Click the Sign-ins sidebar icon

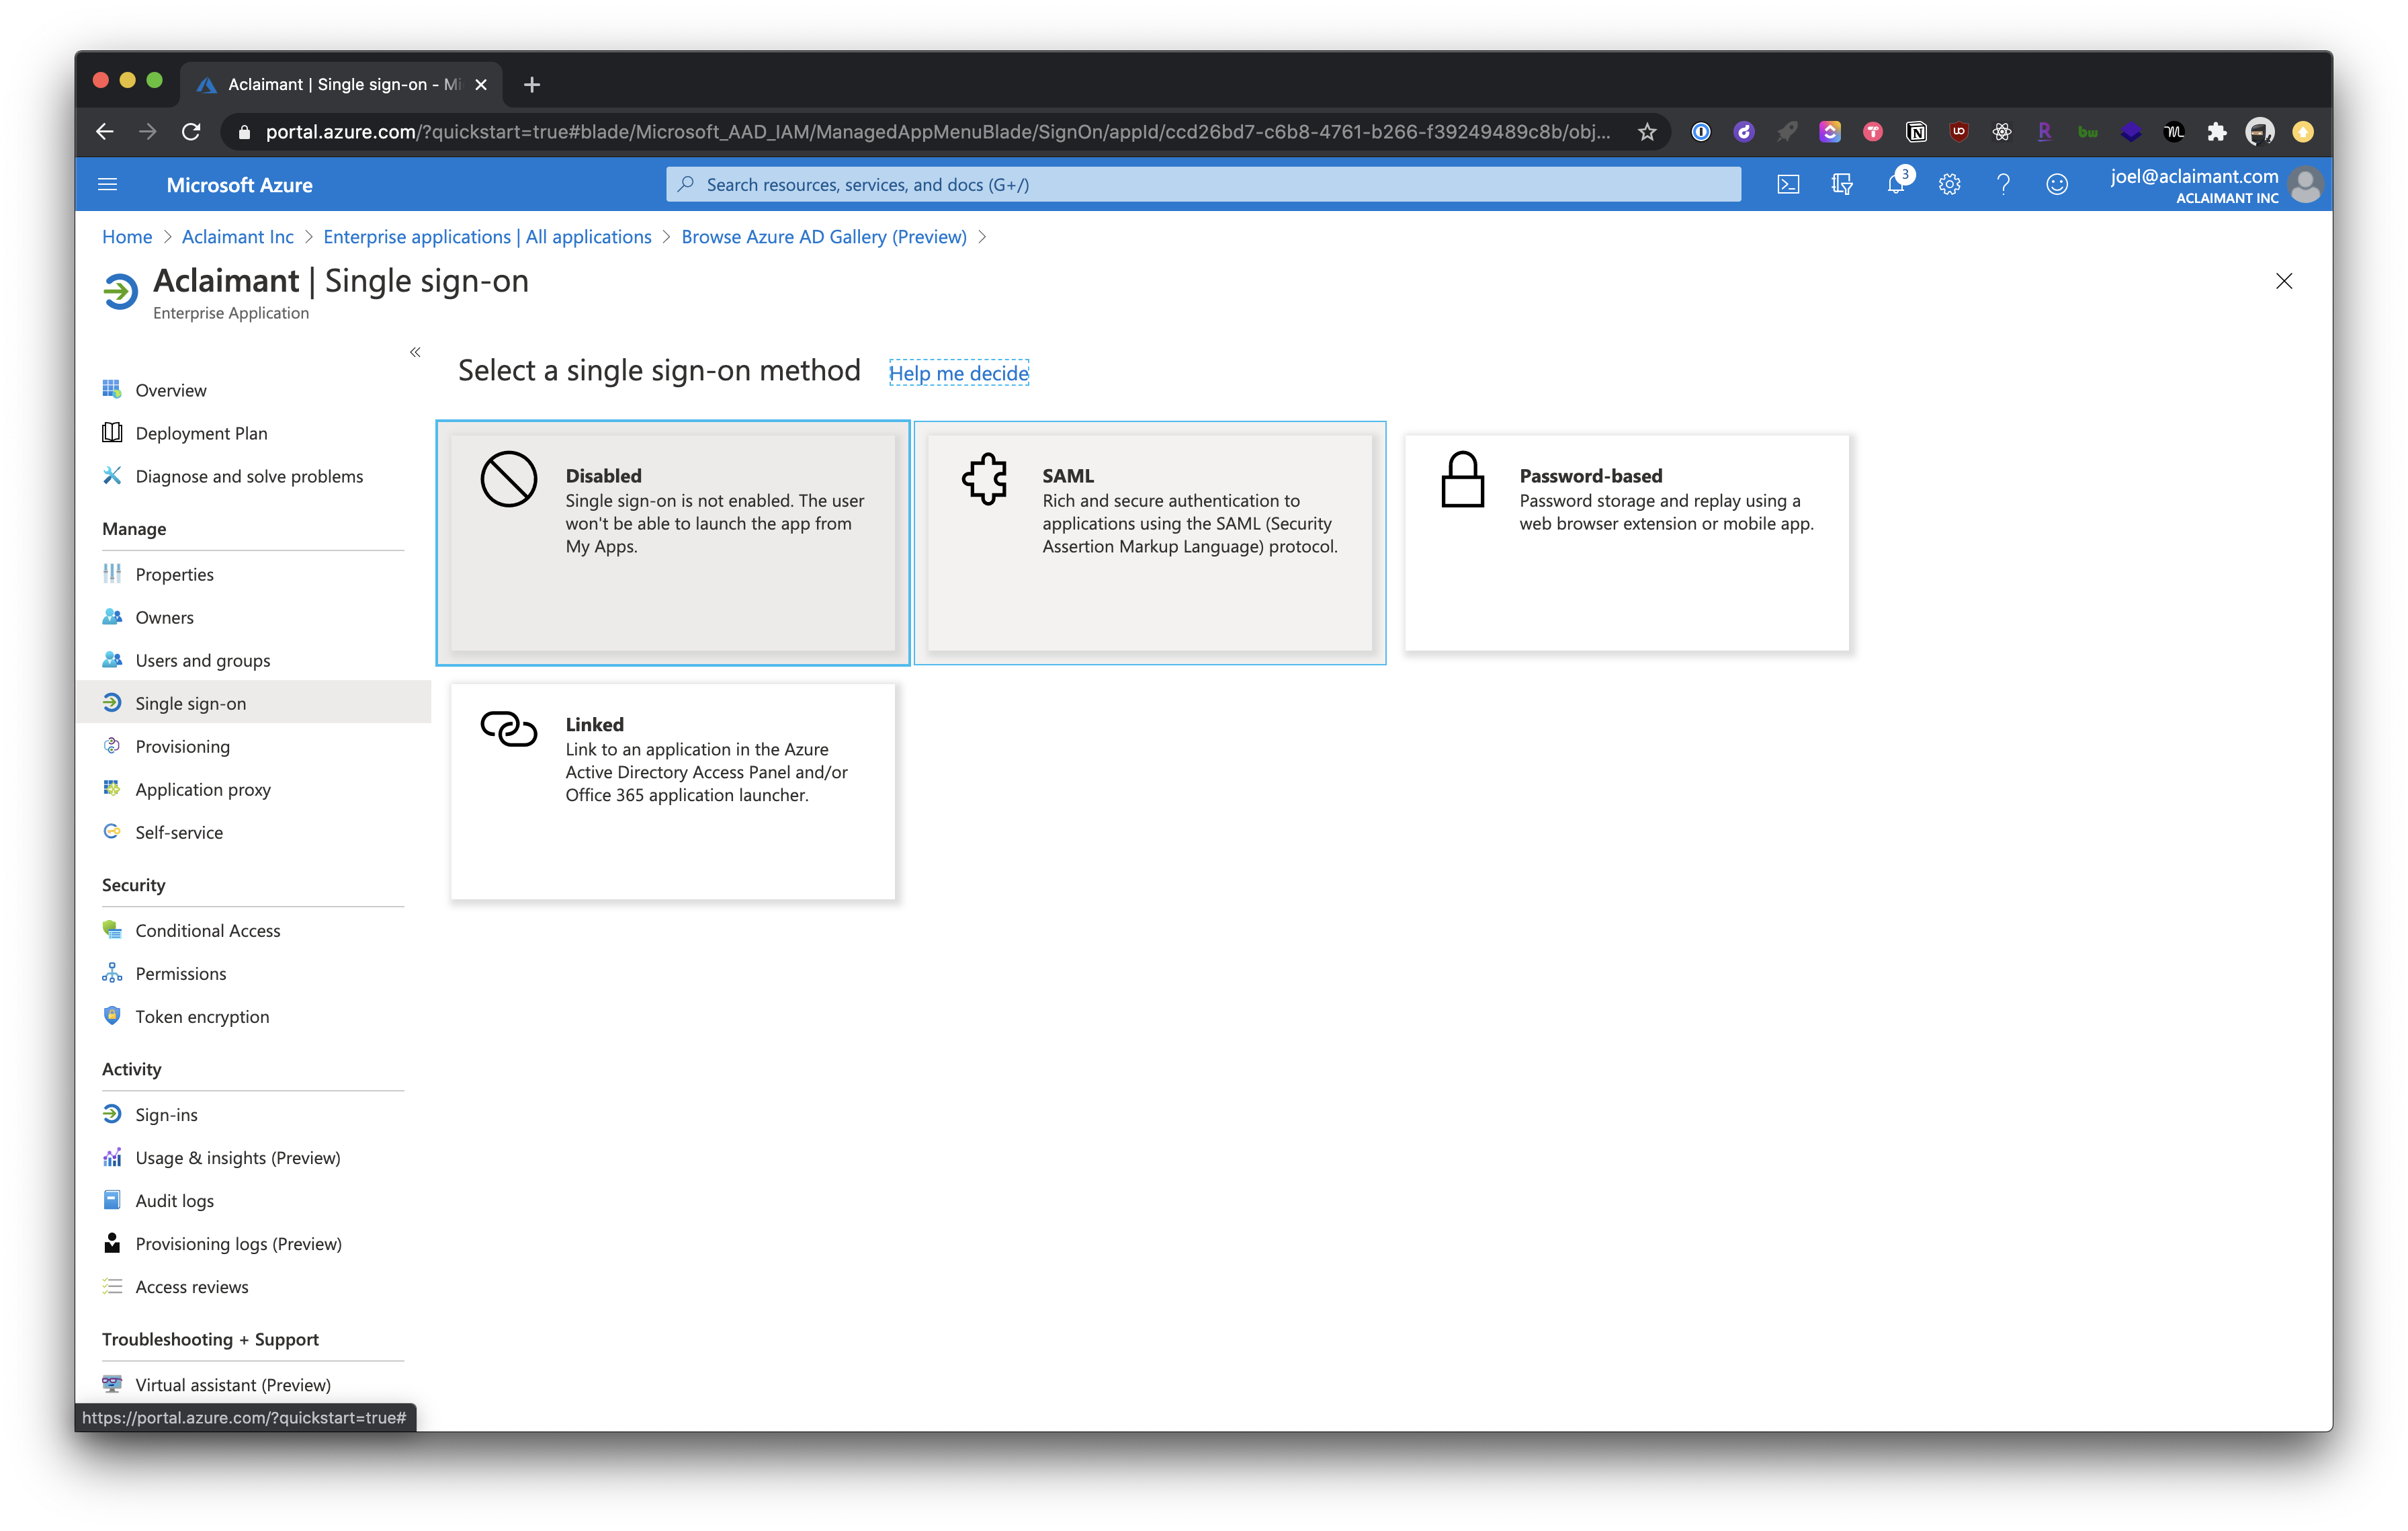click(x=112, y=1113)
